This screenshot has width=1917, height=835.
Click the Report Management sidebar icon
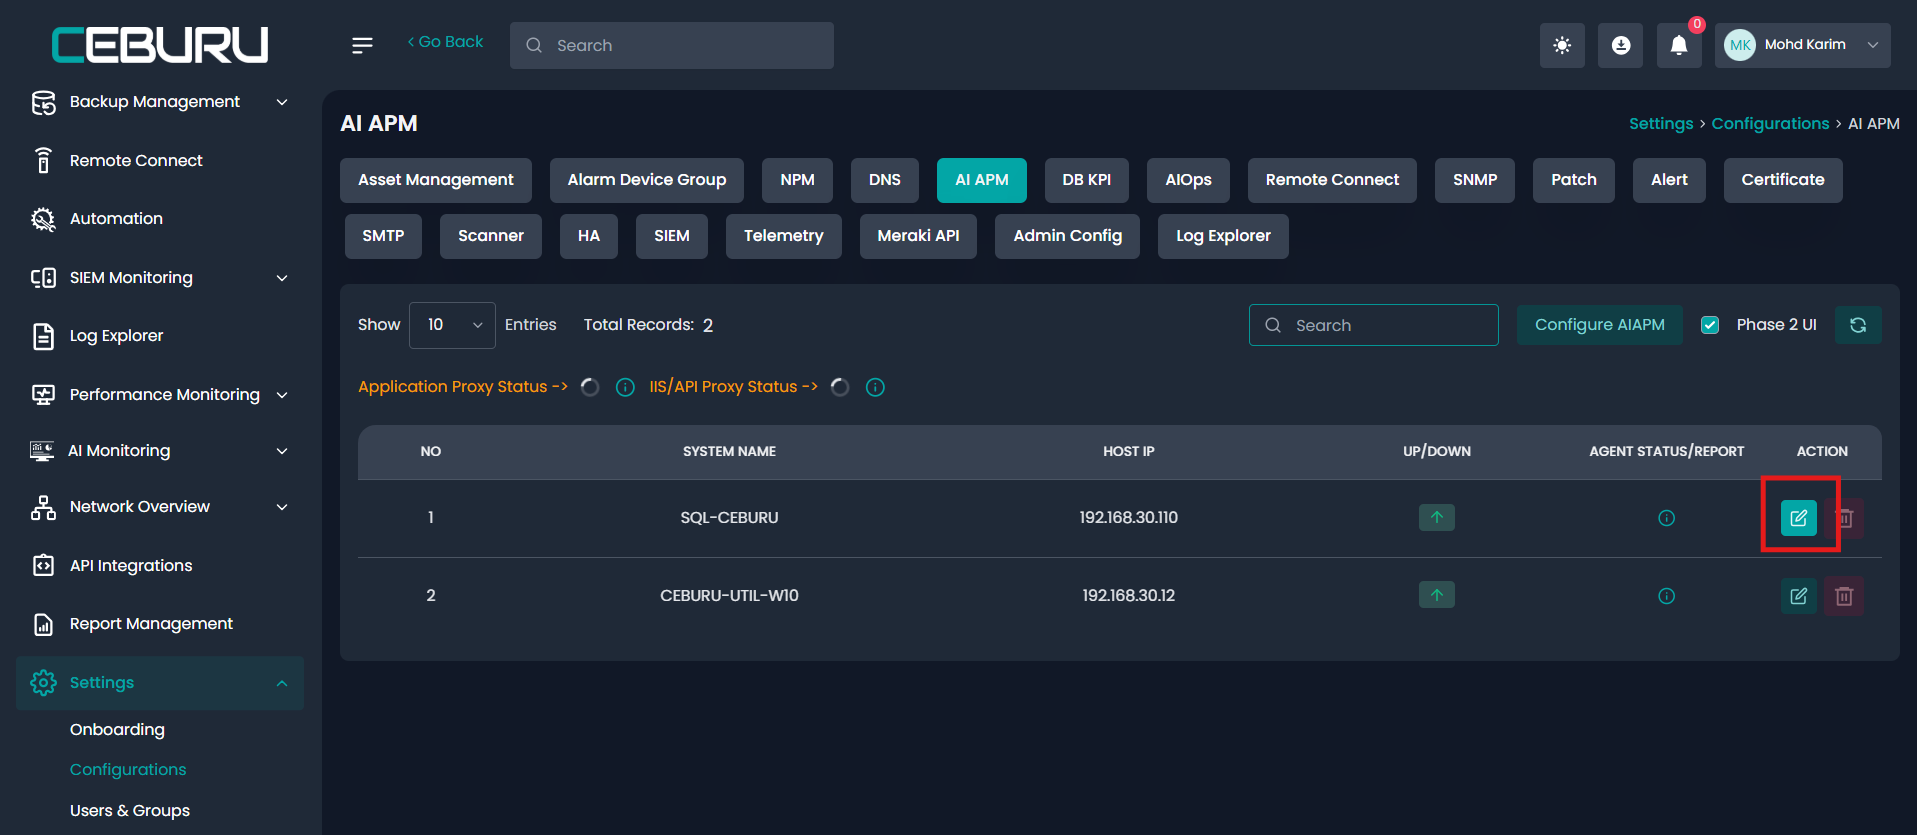click(x=43, y=624)
